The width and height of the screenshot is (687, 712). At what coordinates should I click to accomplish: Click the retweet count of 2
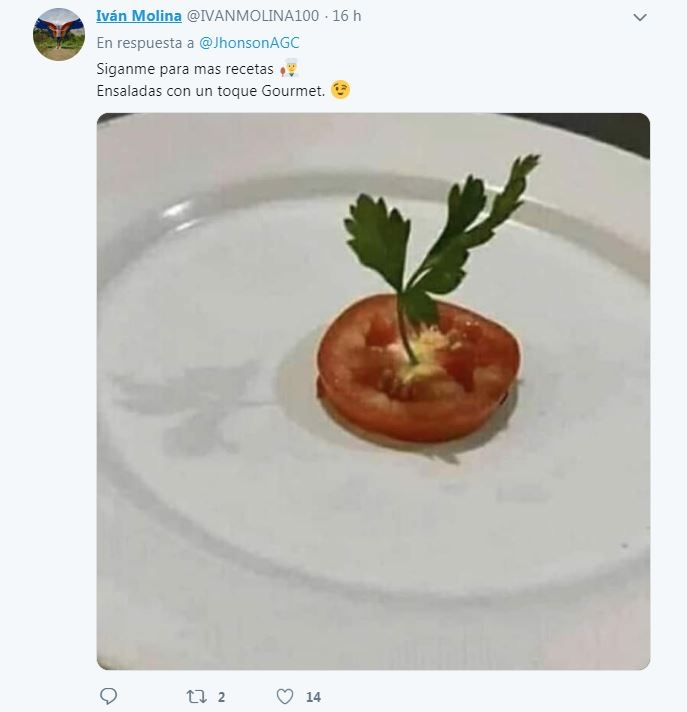(x=221, y=696)
